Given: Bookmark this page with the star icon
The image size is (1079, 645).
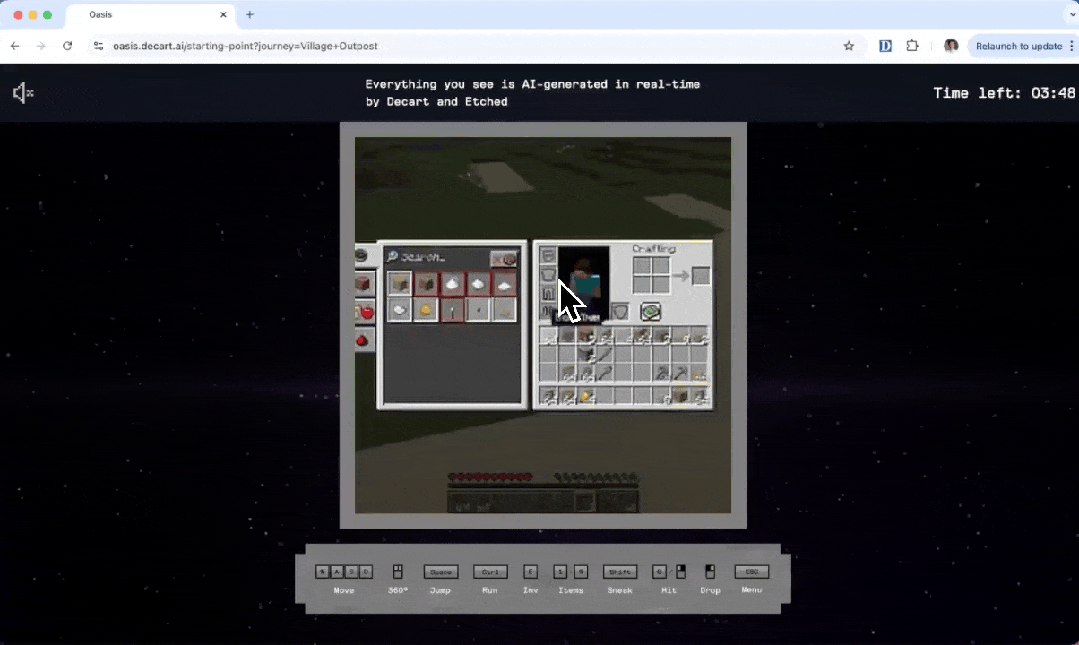Looking at the screenshot, I should coord(849,46).
